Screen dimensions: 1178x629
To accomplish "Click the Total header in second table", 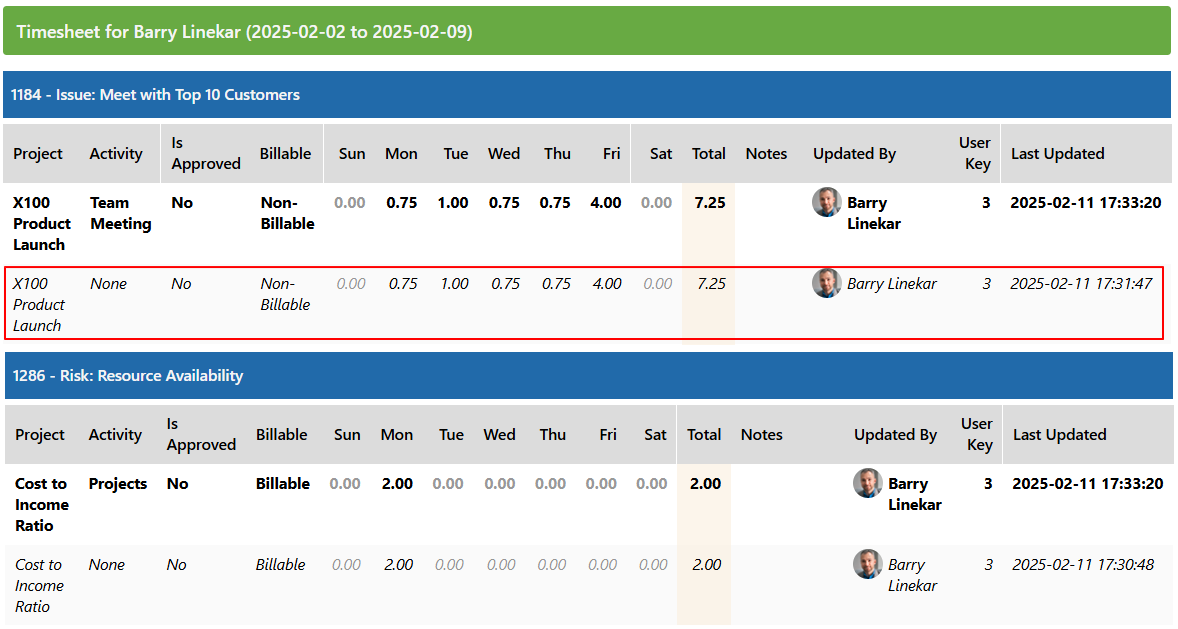I will 704,435.
